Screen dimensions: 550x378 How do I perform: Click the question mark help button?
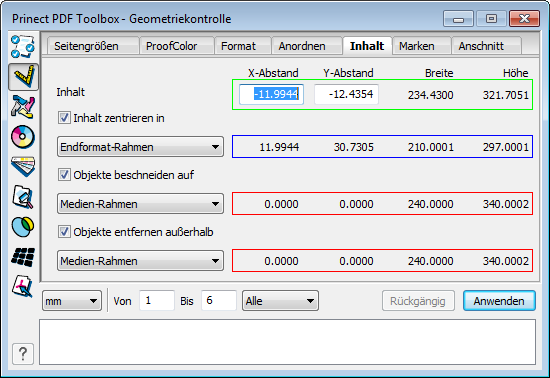23,354
